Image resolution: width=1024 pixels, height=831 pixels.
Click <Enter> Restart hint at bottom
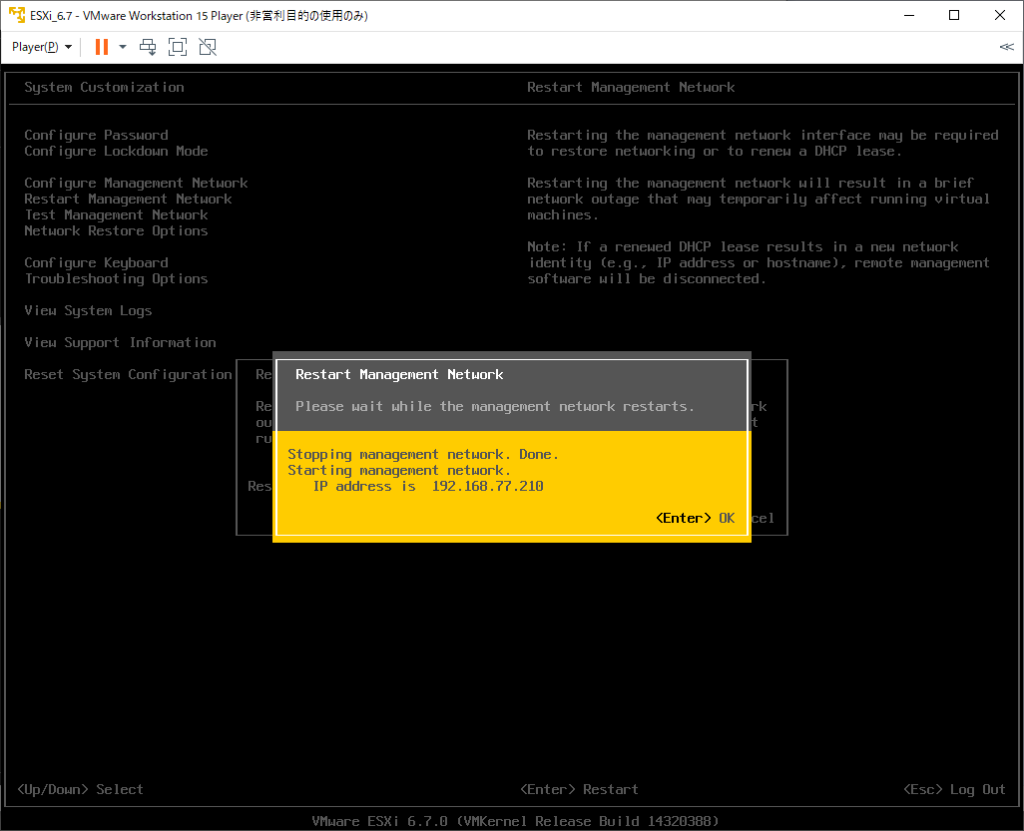[x=579, y=789]
